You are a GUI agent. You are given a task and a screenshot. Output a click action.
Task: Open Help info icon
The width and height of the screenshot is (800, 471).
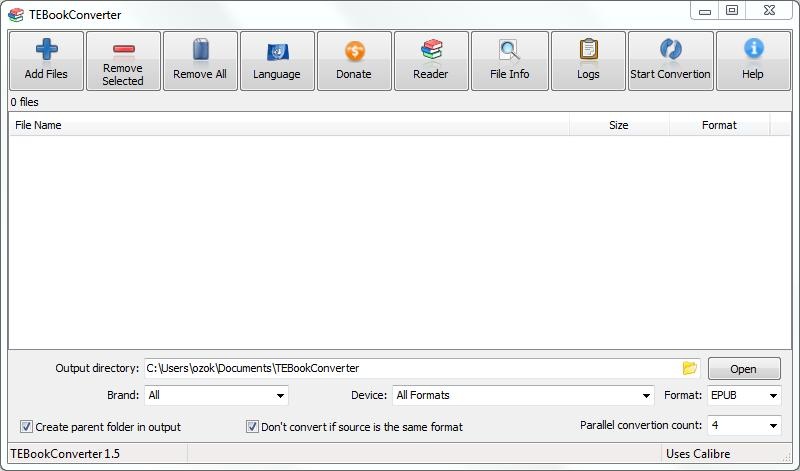tap(753, 48)
